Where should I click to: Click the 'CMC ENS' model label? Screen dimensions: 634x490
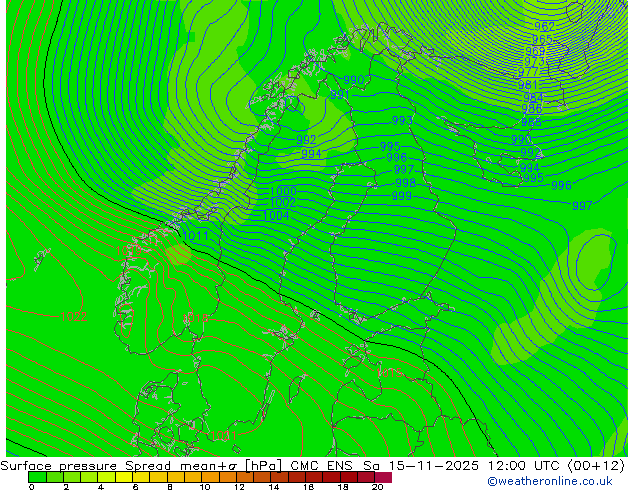point(321,466)
